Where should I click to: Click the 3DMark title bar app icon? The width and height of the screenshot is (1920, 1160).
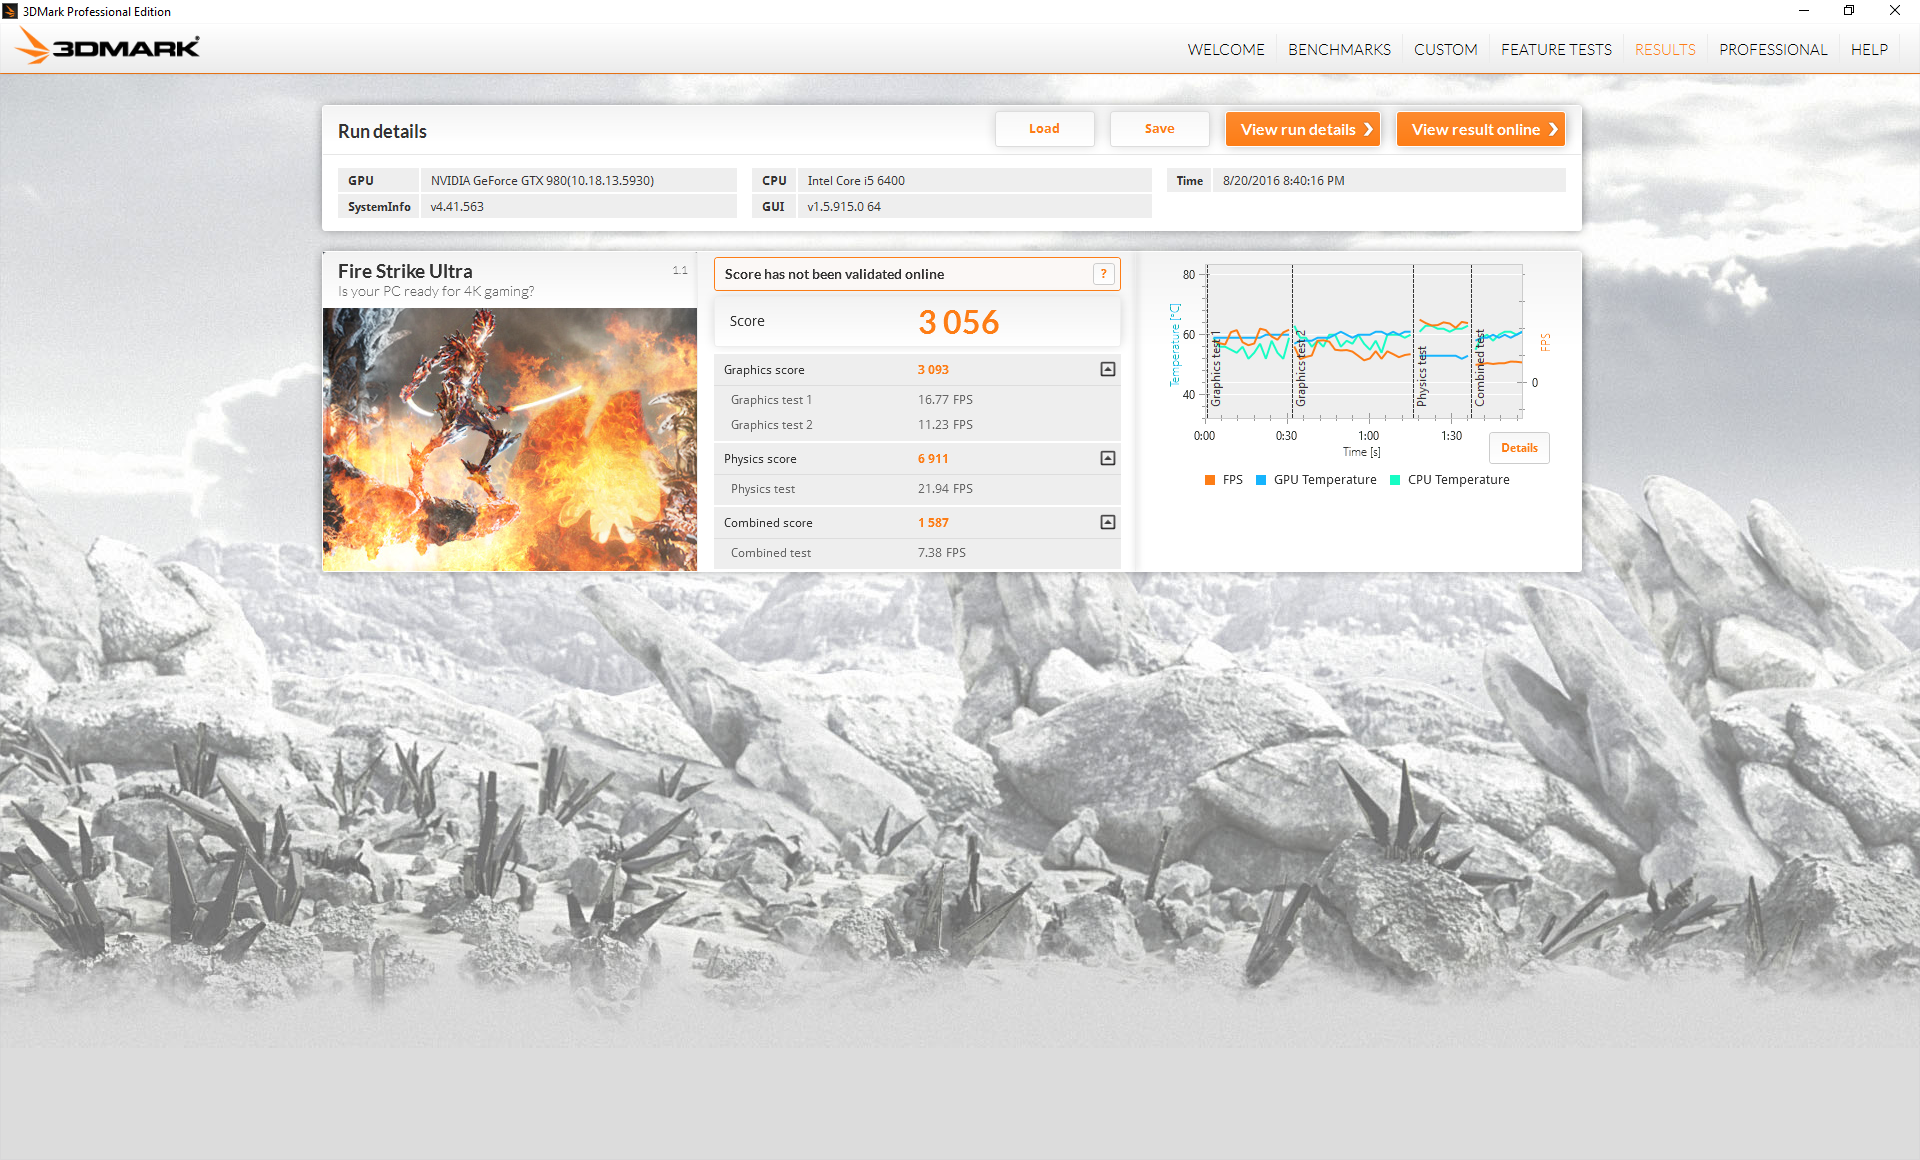(10, 11)
